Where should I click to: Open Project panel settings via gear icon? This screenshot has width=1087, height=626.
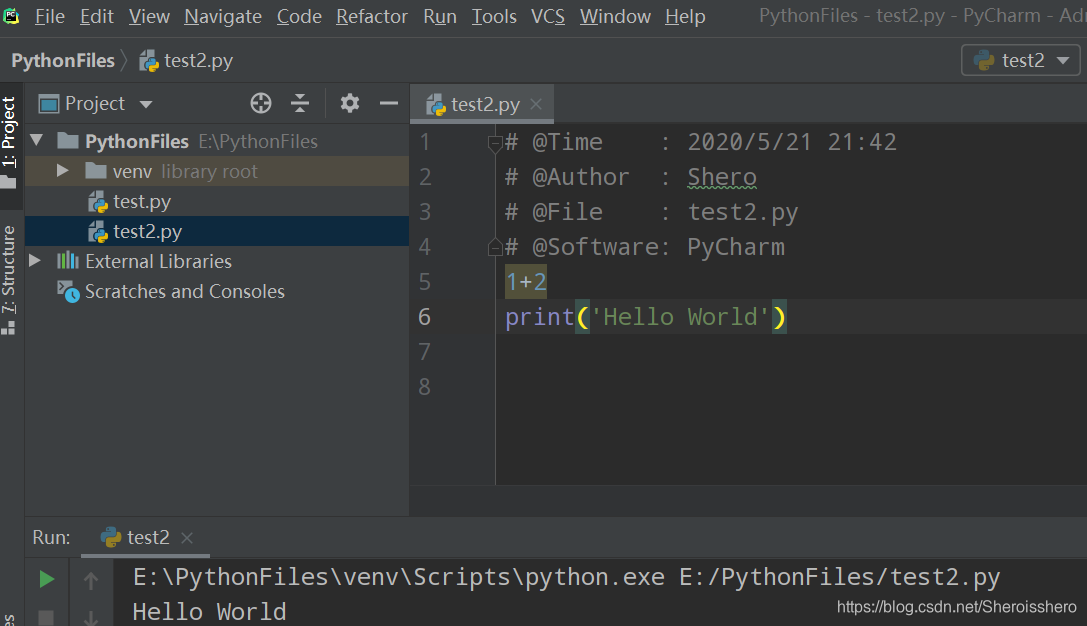click(348, 103)
